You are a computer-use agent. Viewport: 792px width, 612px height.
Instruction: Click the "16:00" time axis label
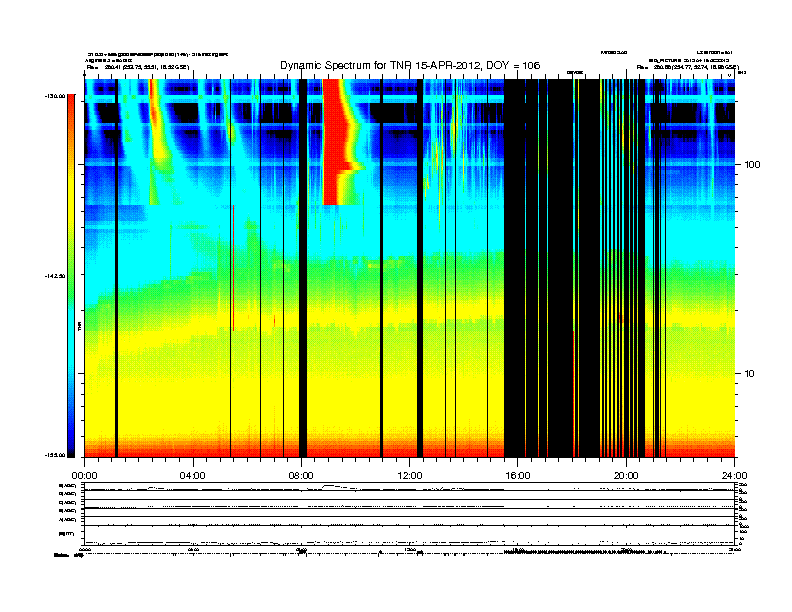(x=518, y=476)
